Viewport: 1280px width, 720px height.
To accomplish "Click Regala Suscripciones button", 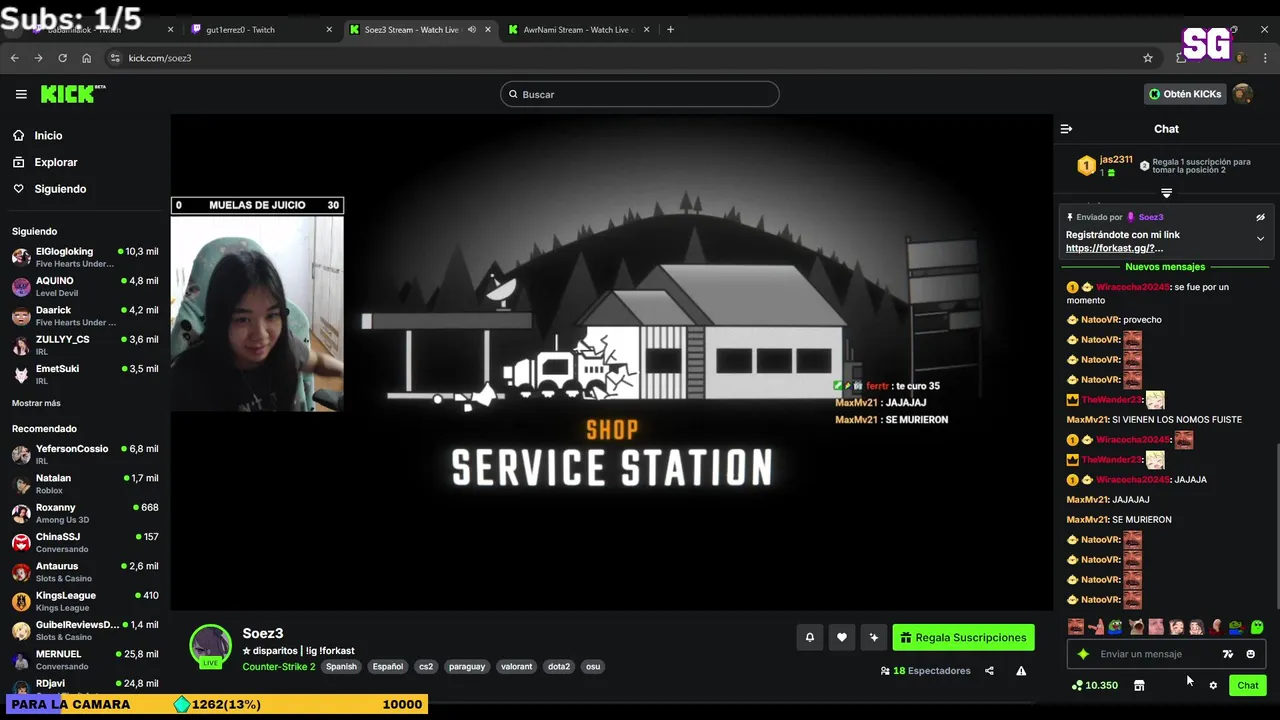I will click(963, 638).
